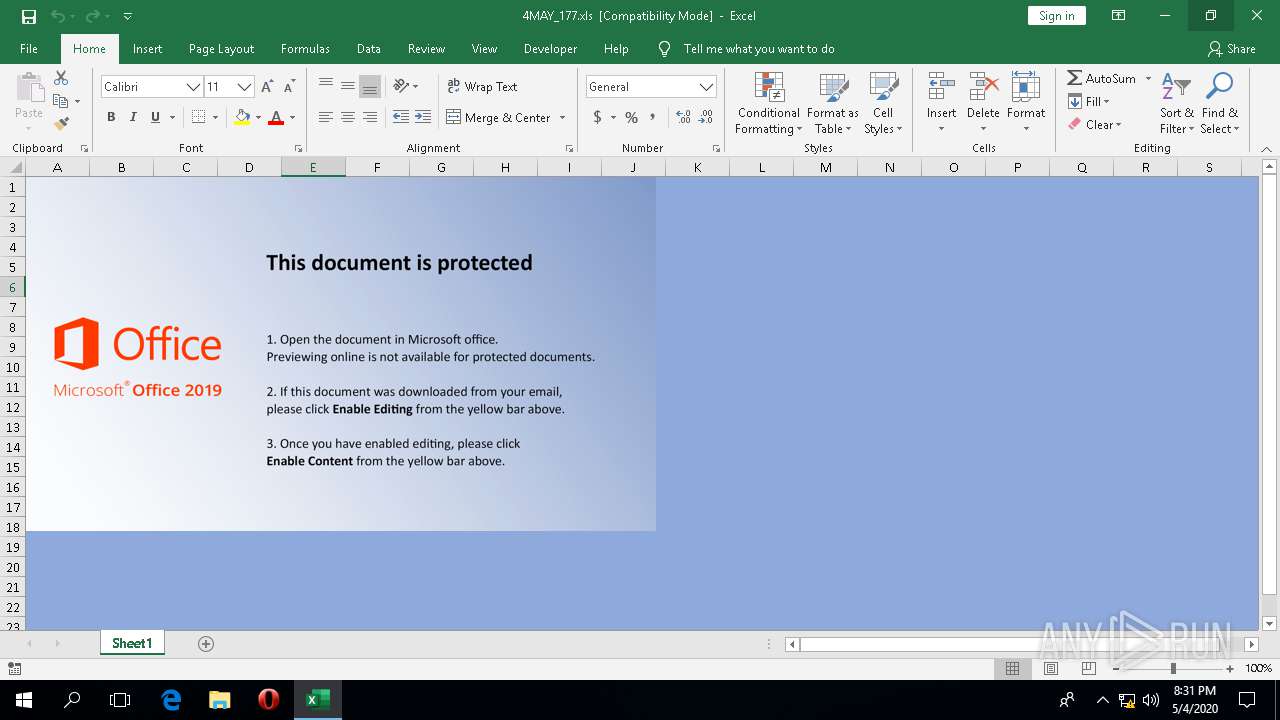Open Format as Table gallery
This screenshot has width=1280, height=720.
tap(833, 103)
